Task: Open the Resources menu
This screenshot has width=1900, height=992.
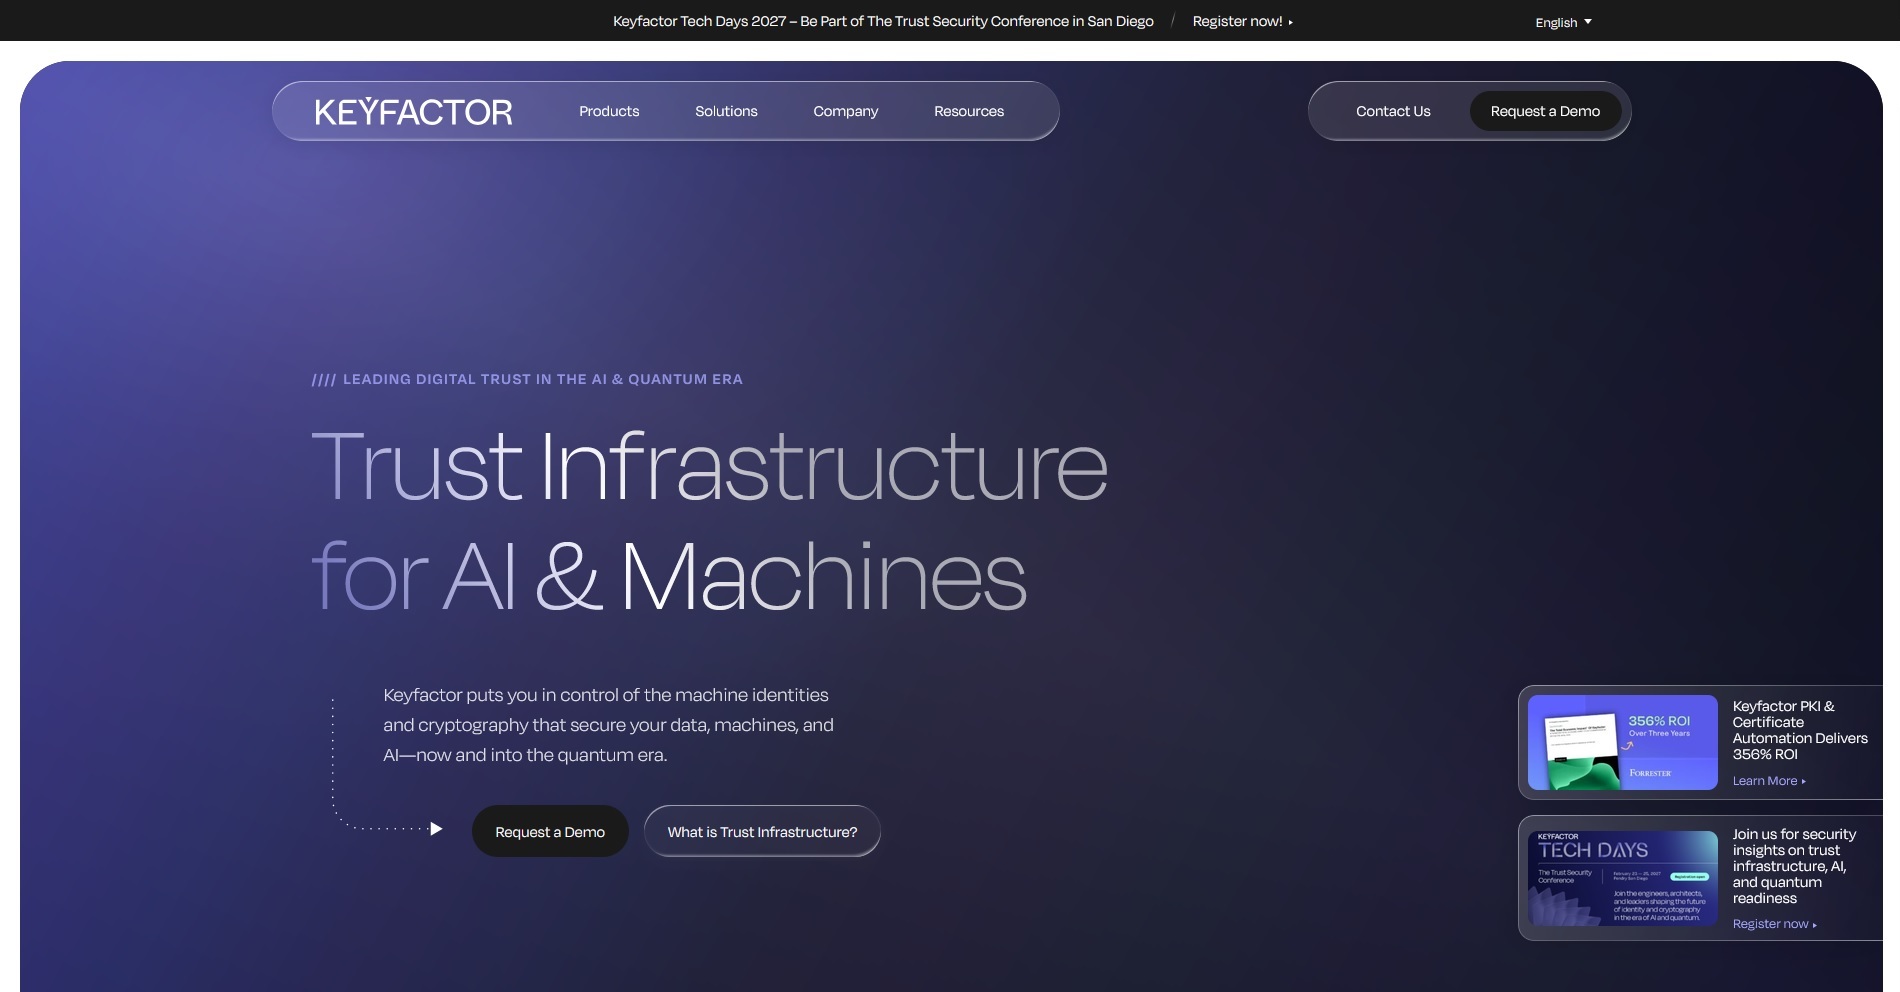Action: coord(969,111)
